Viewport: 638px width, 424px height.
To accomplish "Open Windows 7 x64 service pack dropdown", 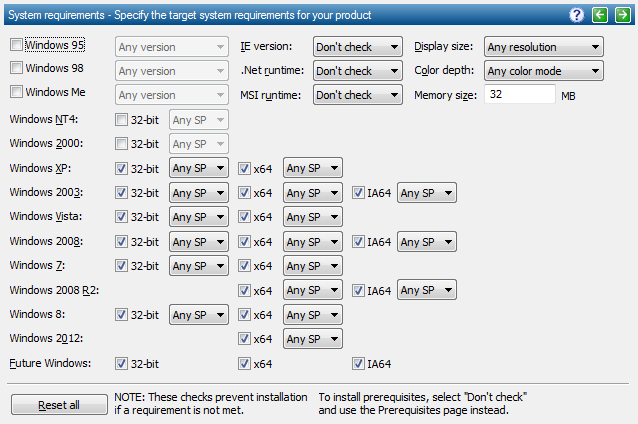I will tap(313, 266).
